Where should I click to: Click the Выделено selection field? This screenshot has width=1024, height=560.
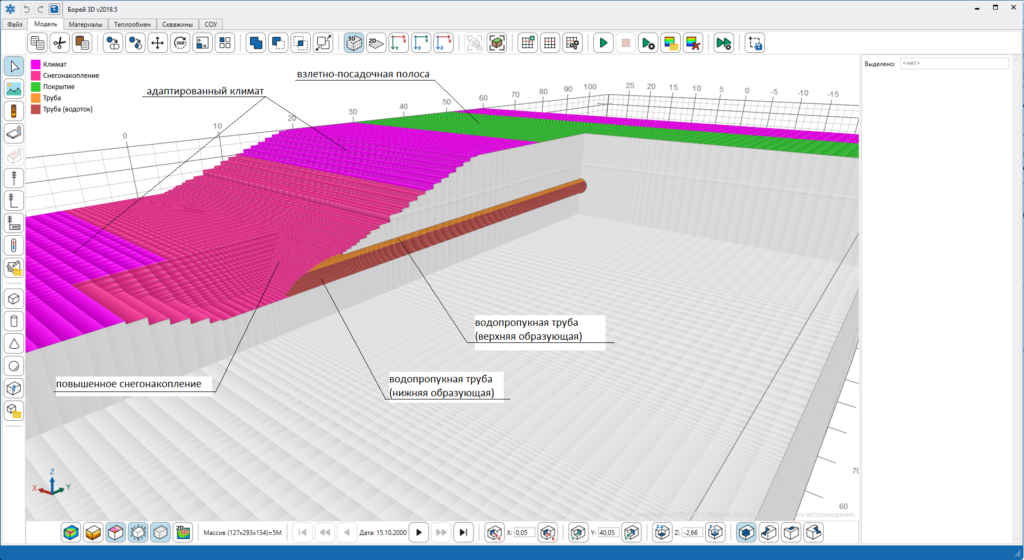coord(954,63)
